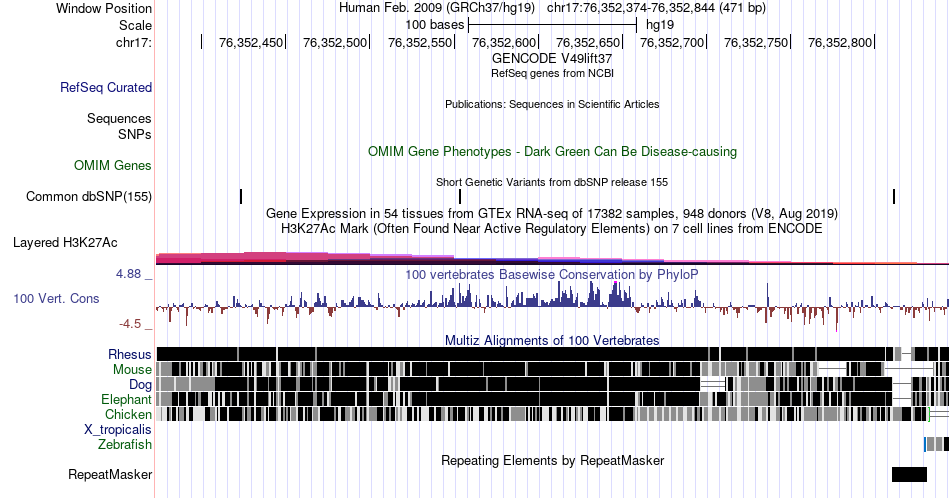Click the 76,352,800 position label
950x498 pixels.
tap(840, 42)
